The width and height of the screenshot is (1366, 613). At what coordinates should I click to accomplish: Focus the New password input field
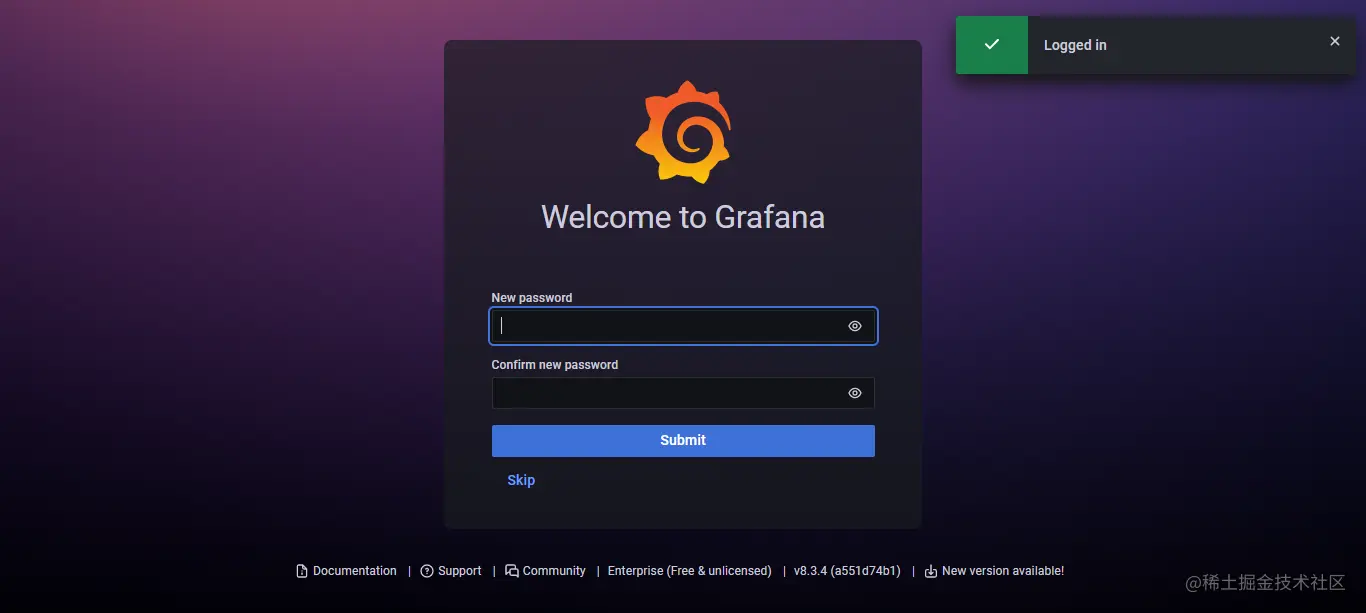(x=683, y=326)
